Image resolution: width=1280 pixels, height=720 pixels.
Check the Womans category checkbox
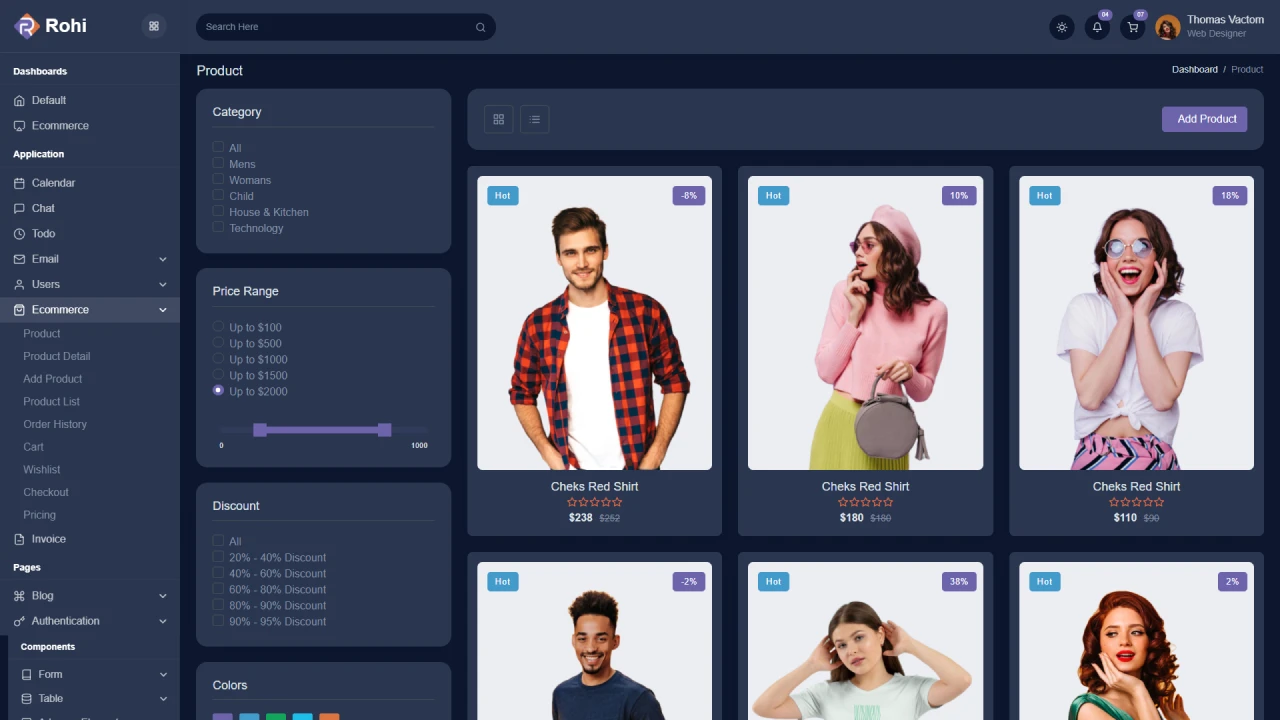[x=218, y=179]
